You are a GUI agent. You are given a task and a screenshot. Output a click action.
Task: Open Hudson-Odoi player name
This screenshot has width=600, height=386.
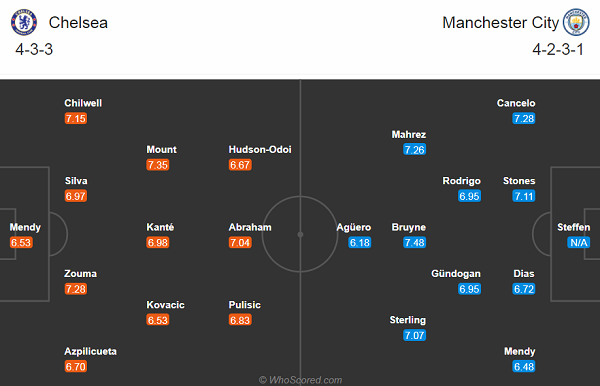[x=260, y=149]
